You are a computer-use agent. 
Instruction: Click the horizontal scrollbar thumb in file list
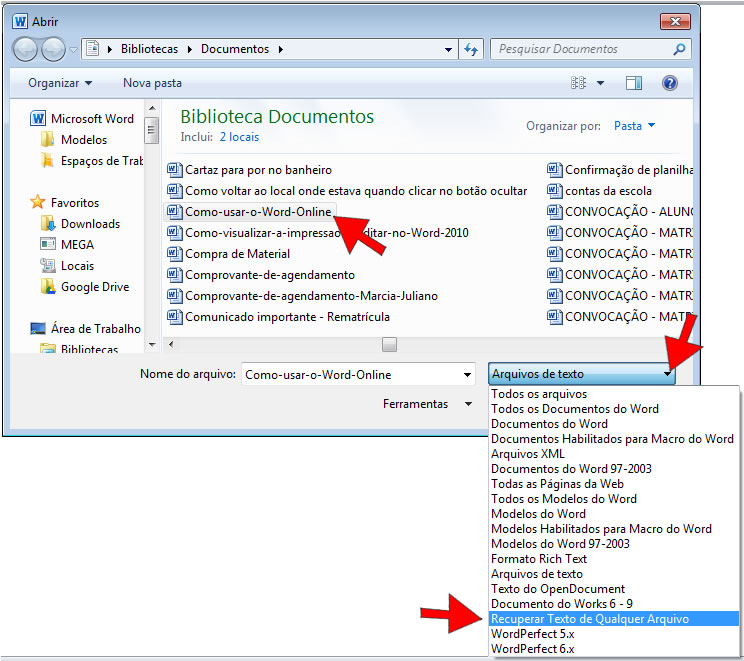389,344
